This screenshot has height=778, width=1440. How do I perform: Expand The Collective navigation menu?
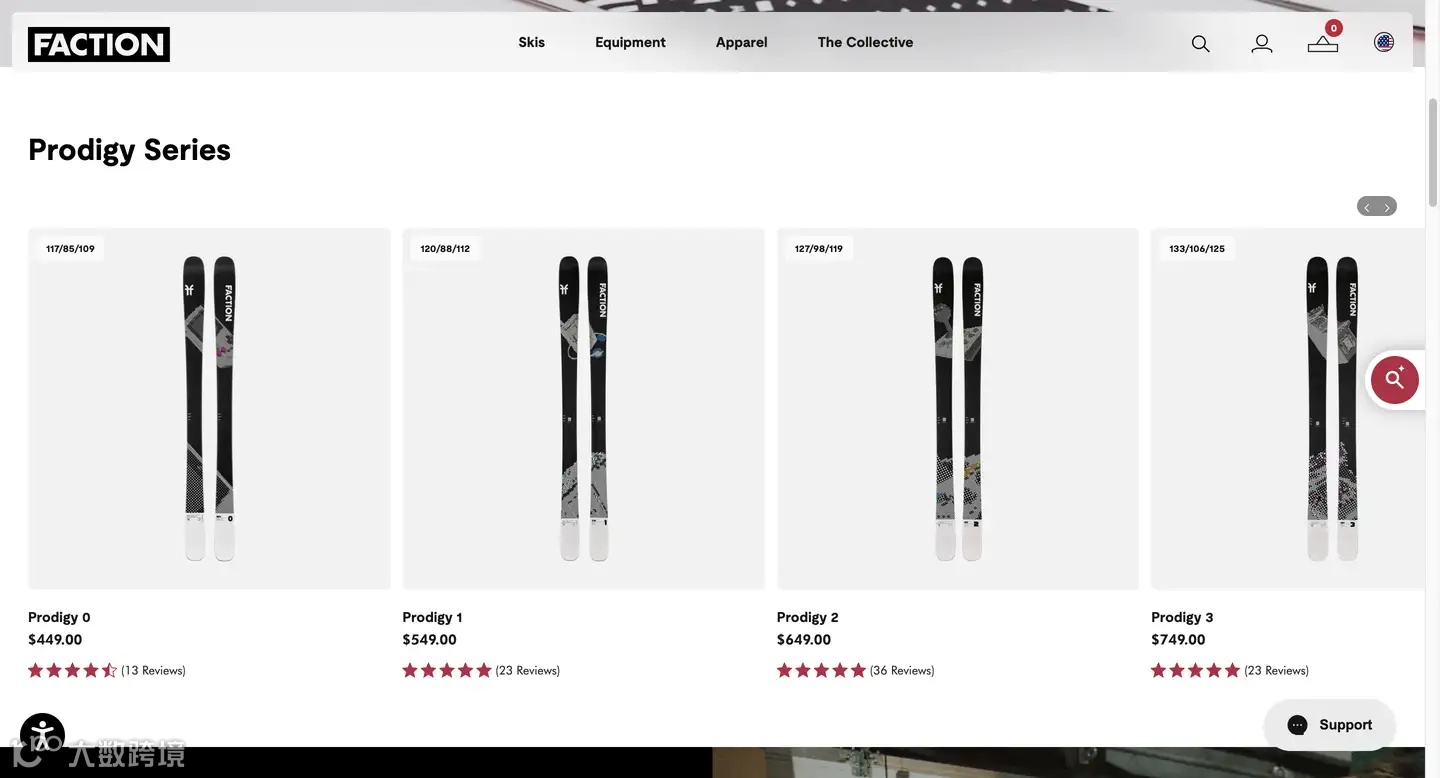(x=865, y=42)
